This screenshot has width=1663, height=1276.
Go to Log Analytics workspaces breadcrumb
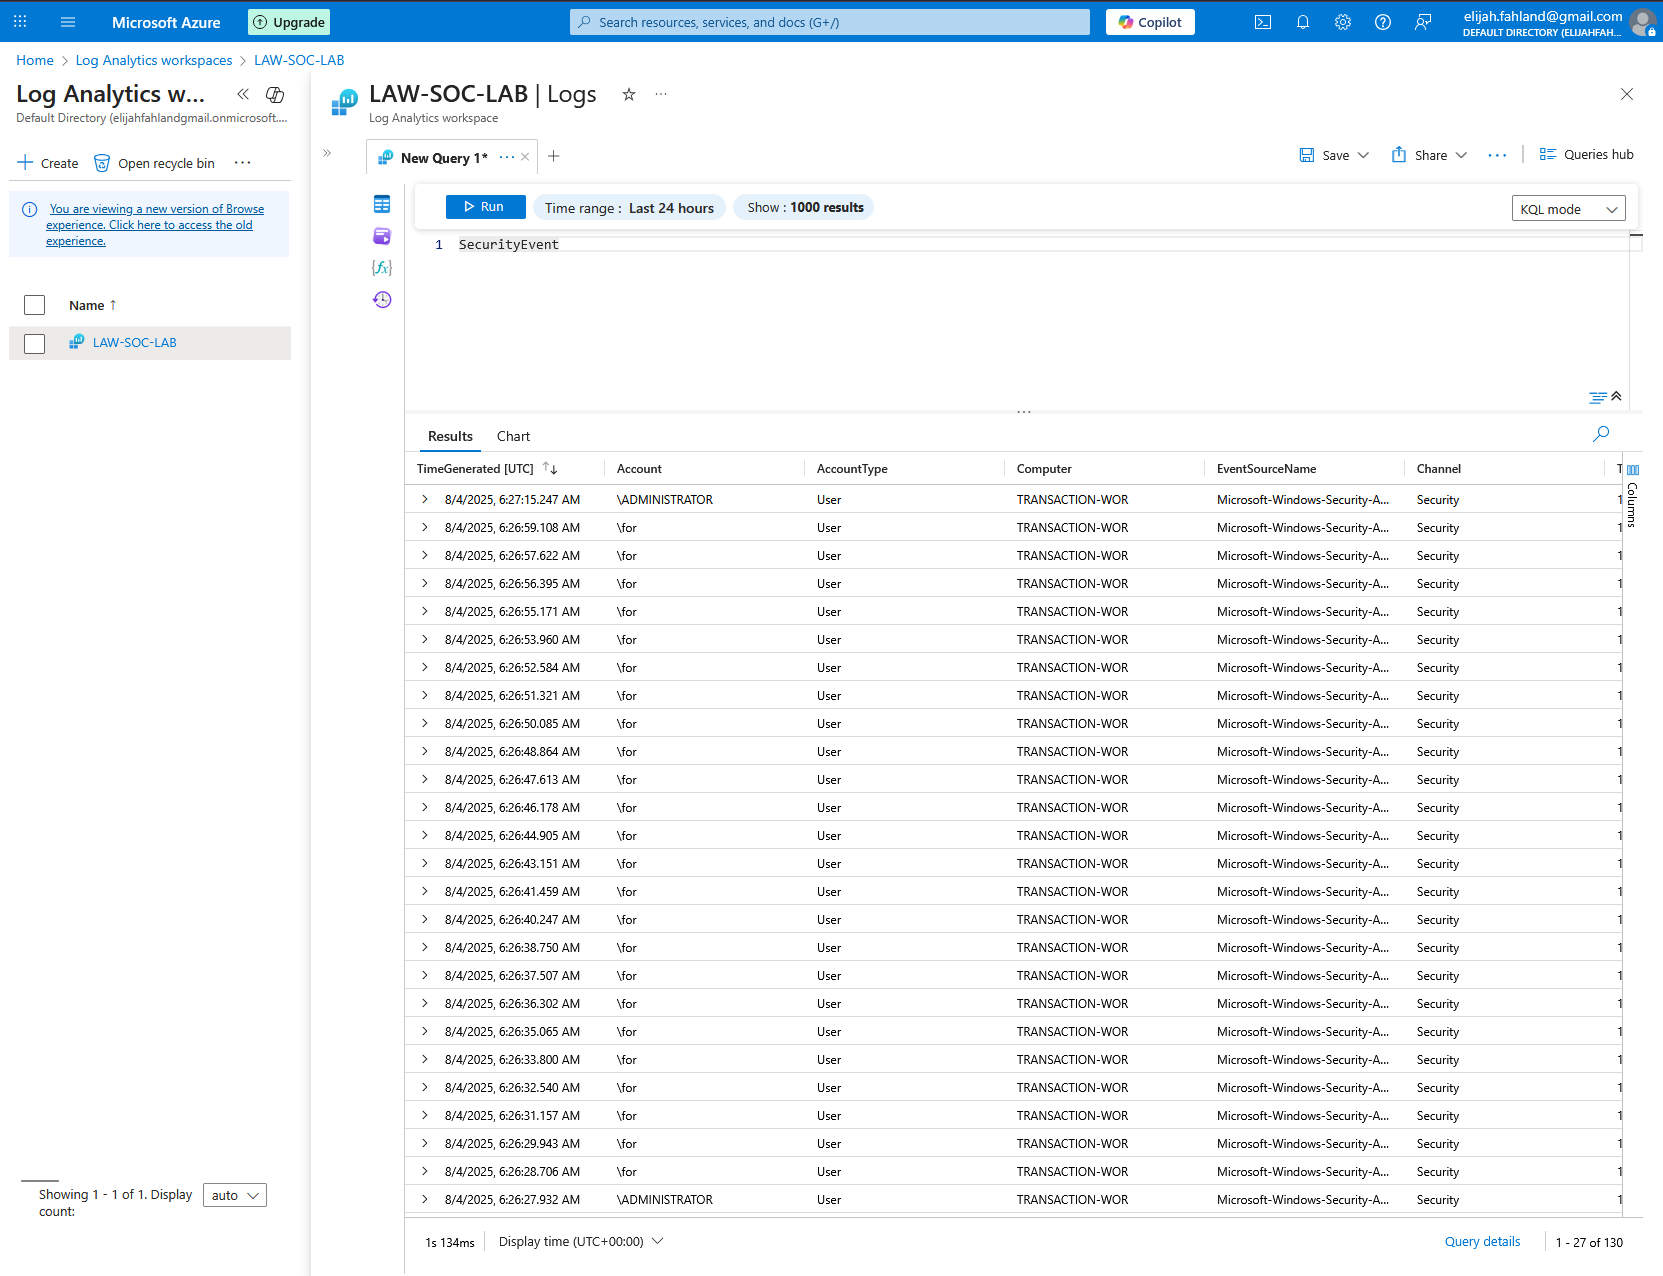tap(154, 60)
